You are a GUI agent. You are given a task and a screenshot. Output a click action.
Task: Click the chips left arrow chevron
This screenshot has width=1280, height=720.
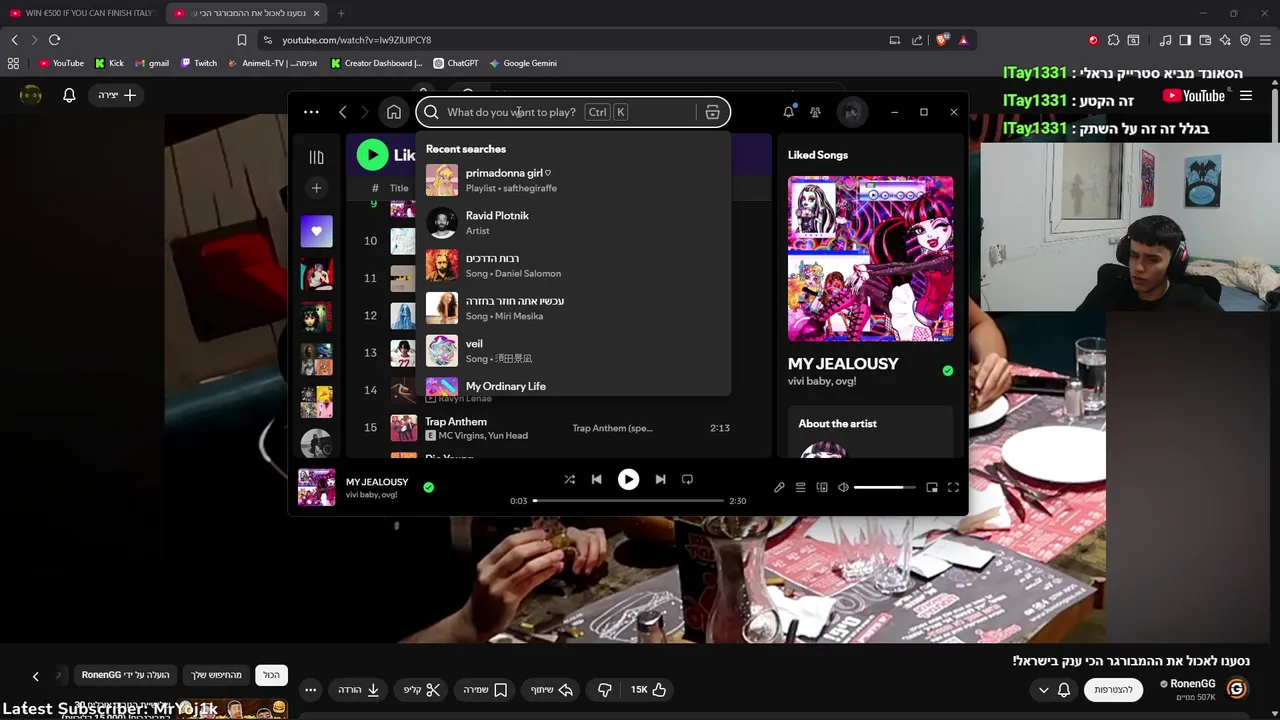point(35,676)
